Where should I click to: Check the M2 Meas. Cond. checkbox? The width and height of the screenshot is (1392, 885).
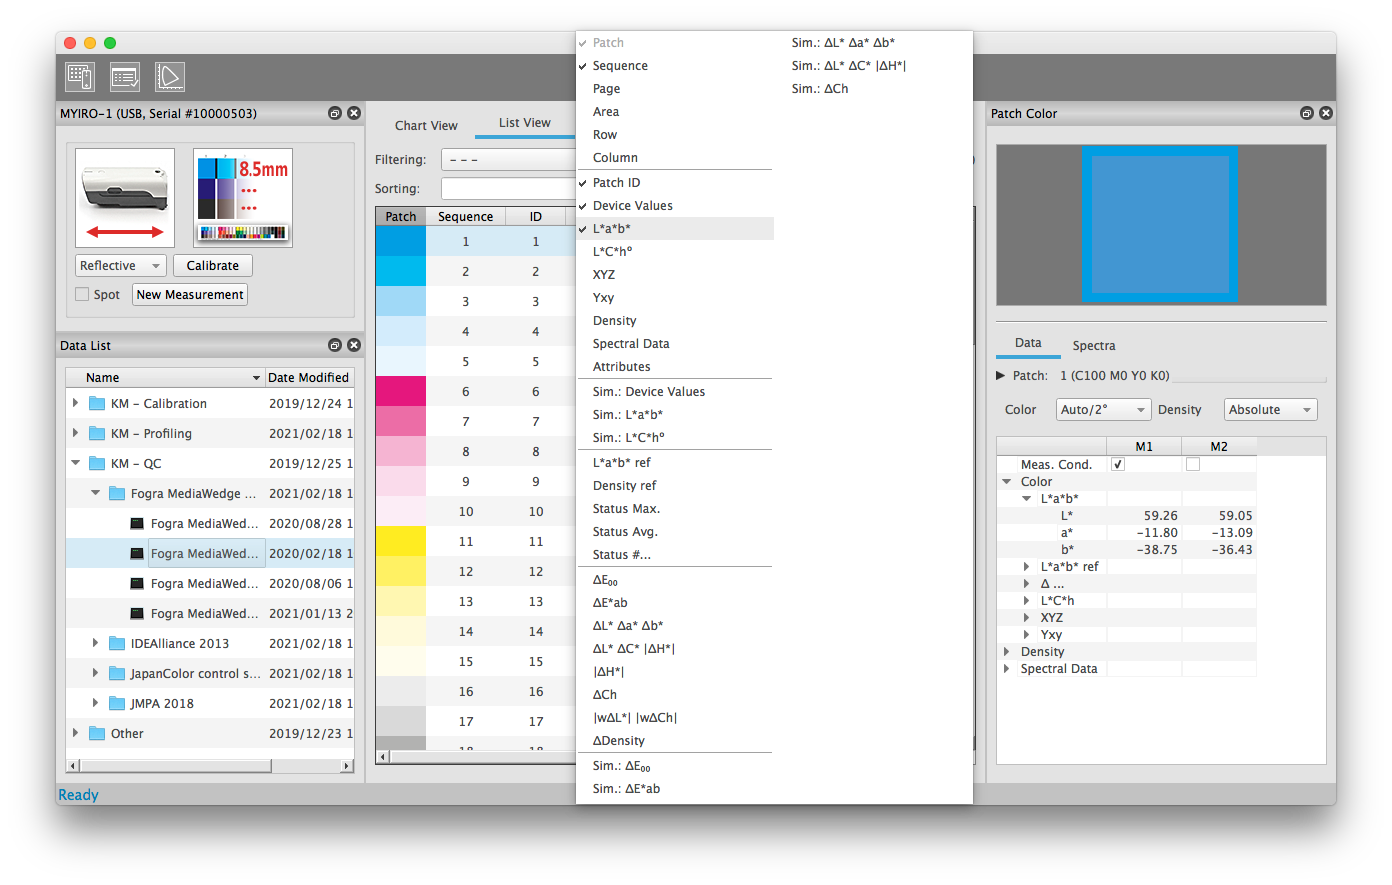point(1192,465)
